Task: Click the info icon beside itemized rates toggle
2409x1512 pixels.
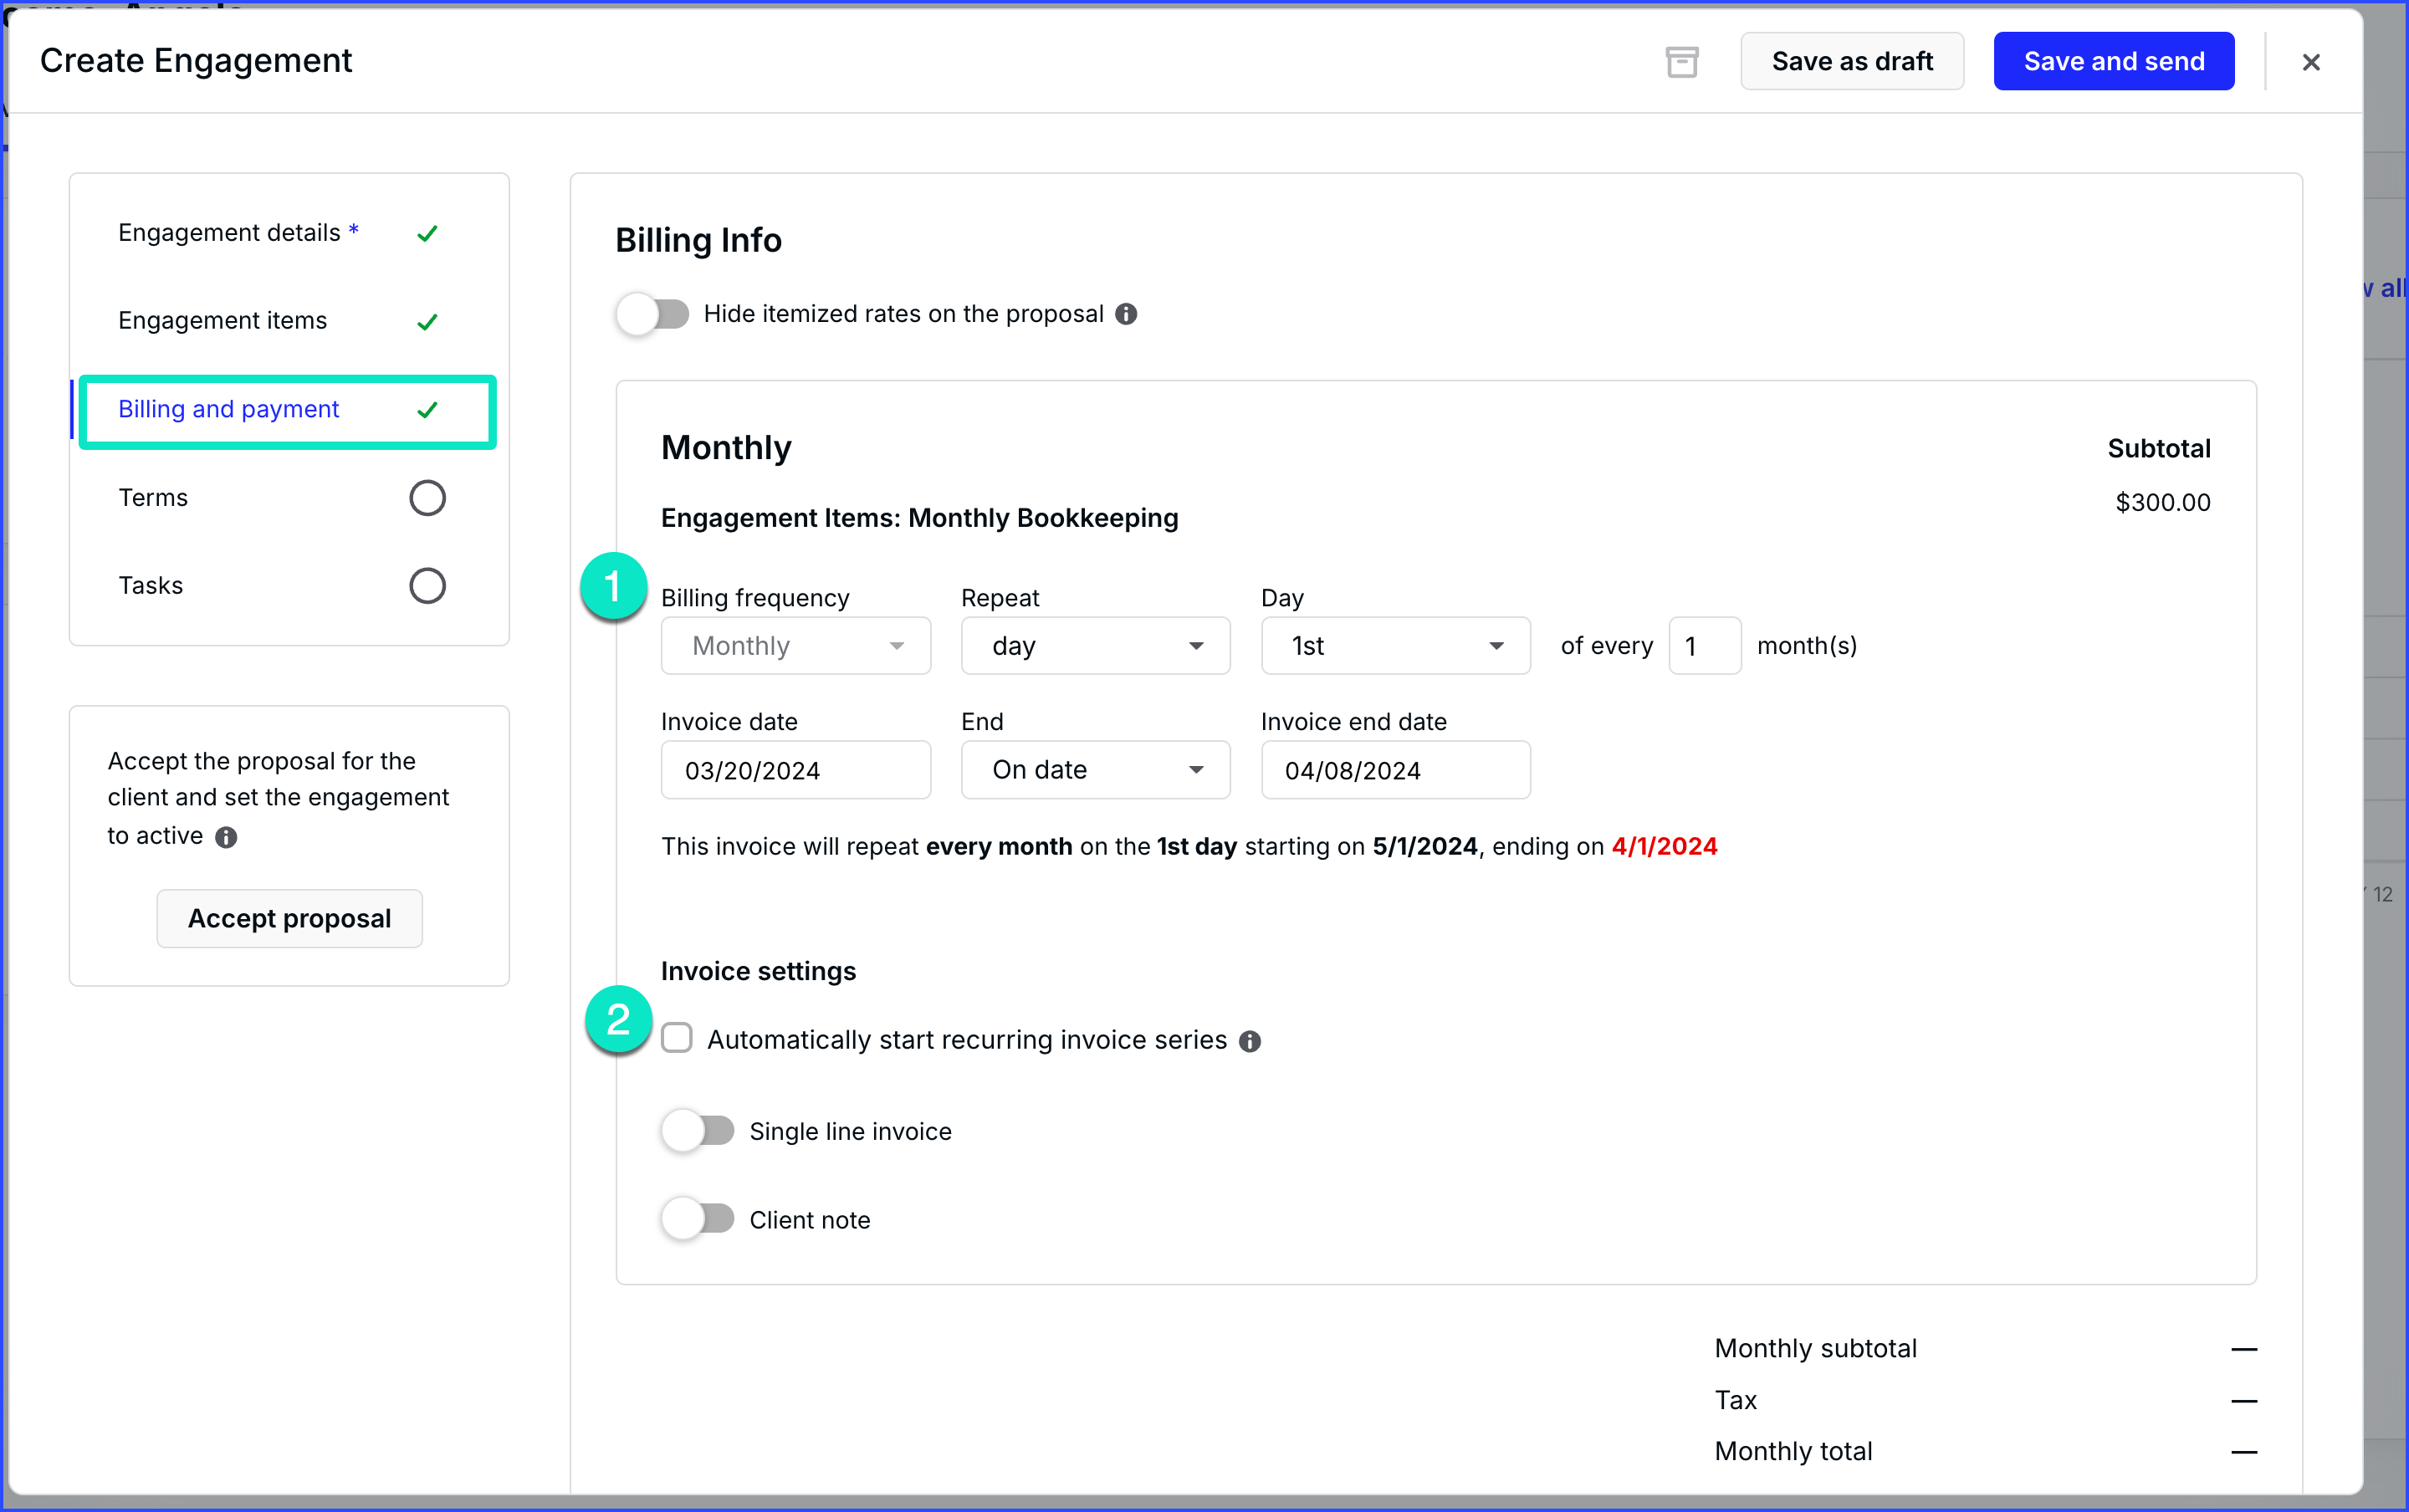Action: click(x=1126, y=313)
